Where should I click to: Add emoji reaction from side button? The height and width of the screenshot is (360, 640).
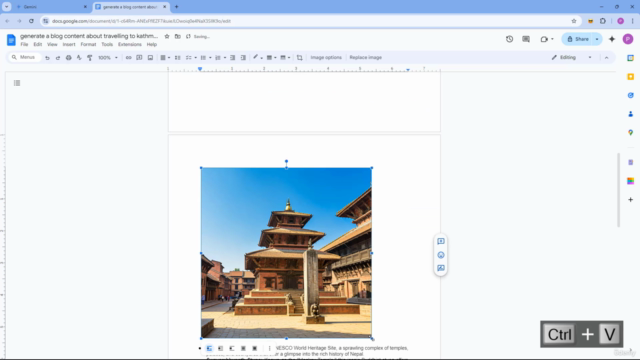441,255
